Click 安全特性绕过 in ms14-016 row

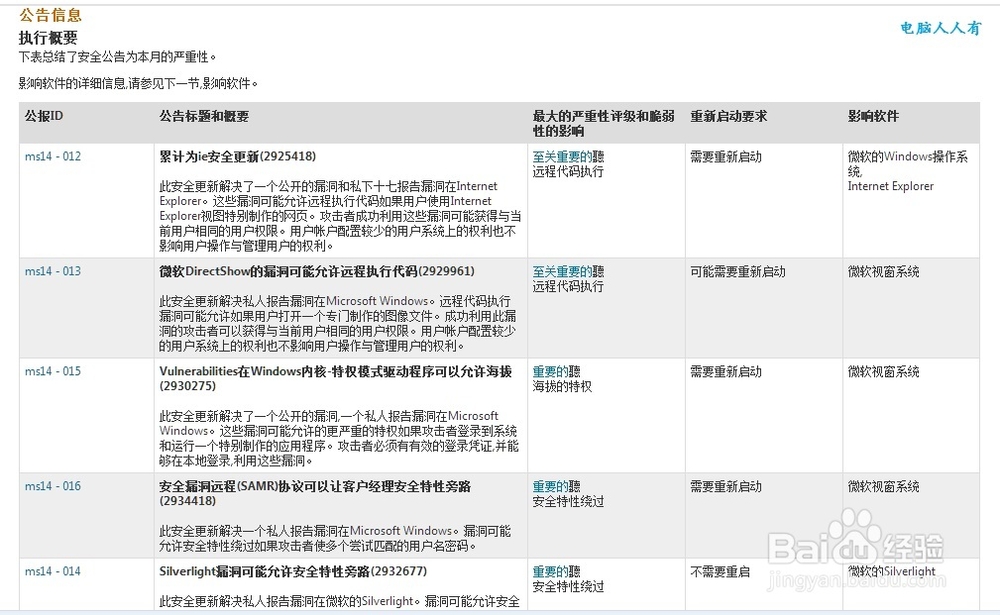[568, 501]
